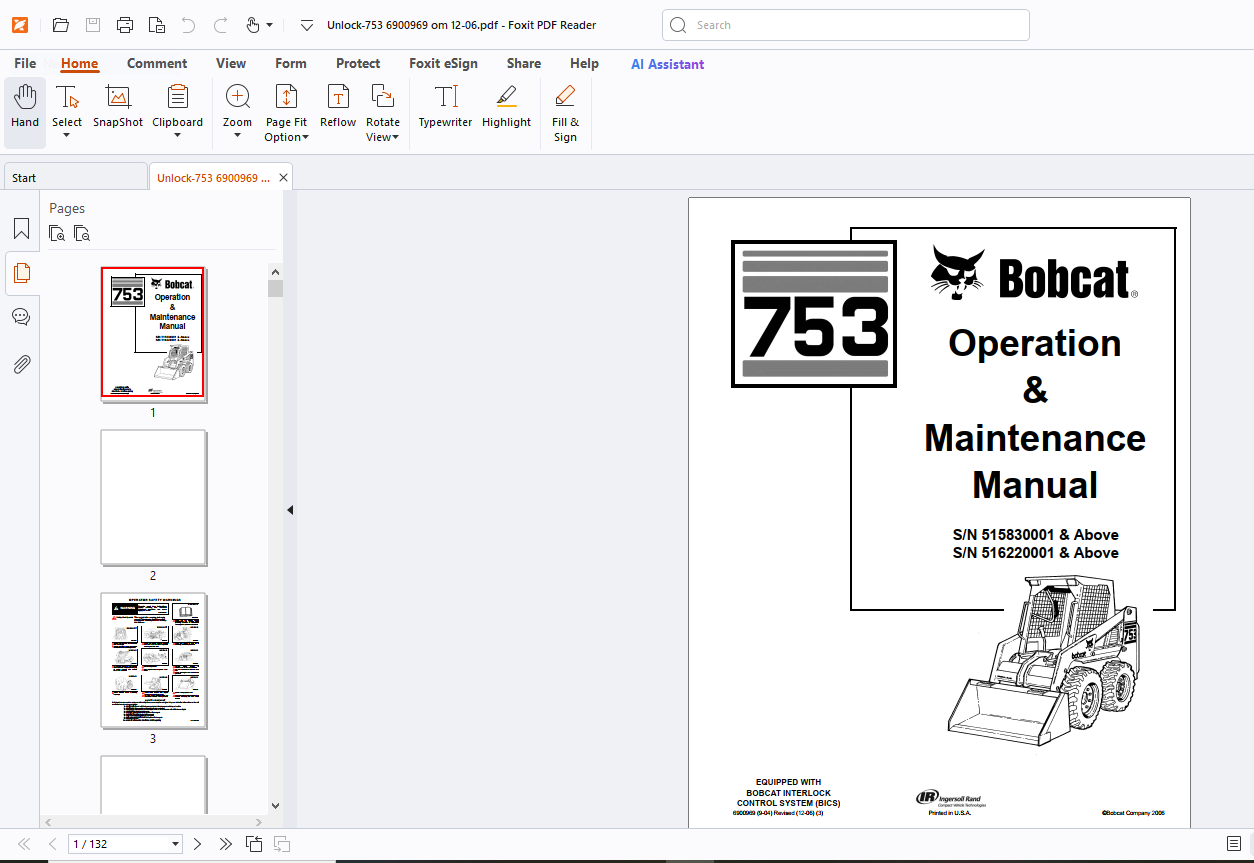Image resolution: width=1254 pixels, height=863 pixels.
Task: Jump to last page
Action: click(x=225, y=844)
